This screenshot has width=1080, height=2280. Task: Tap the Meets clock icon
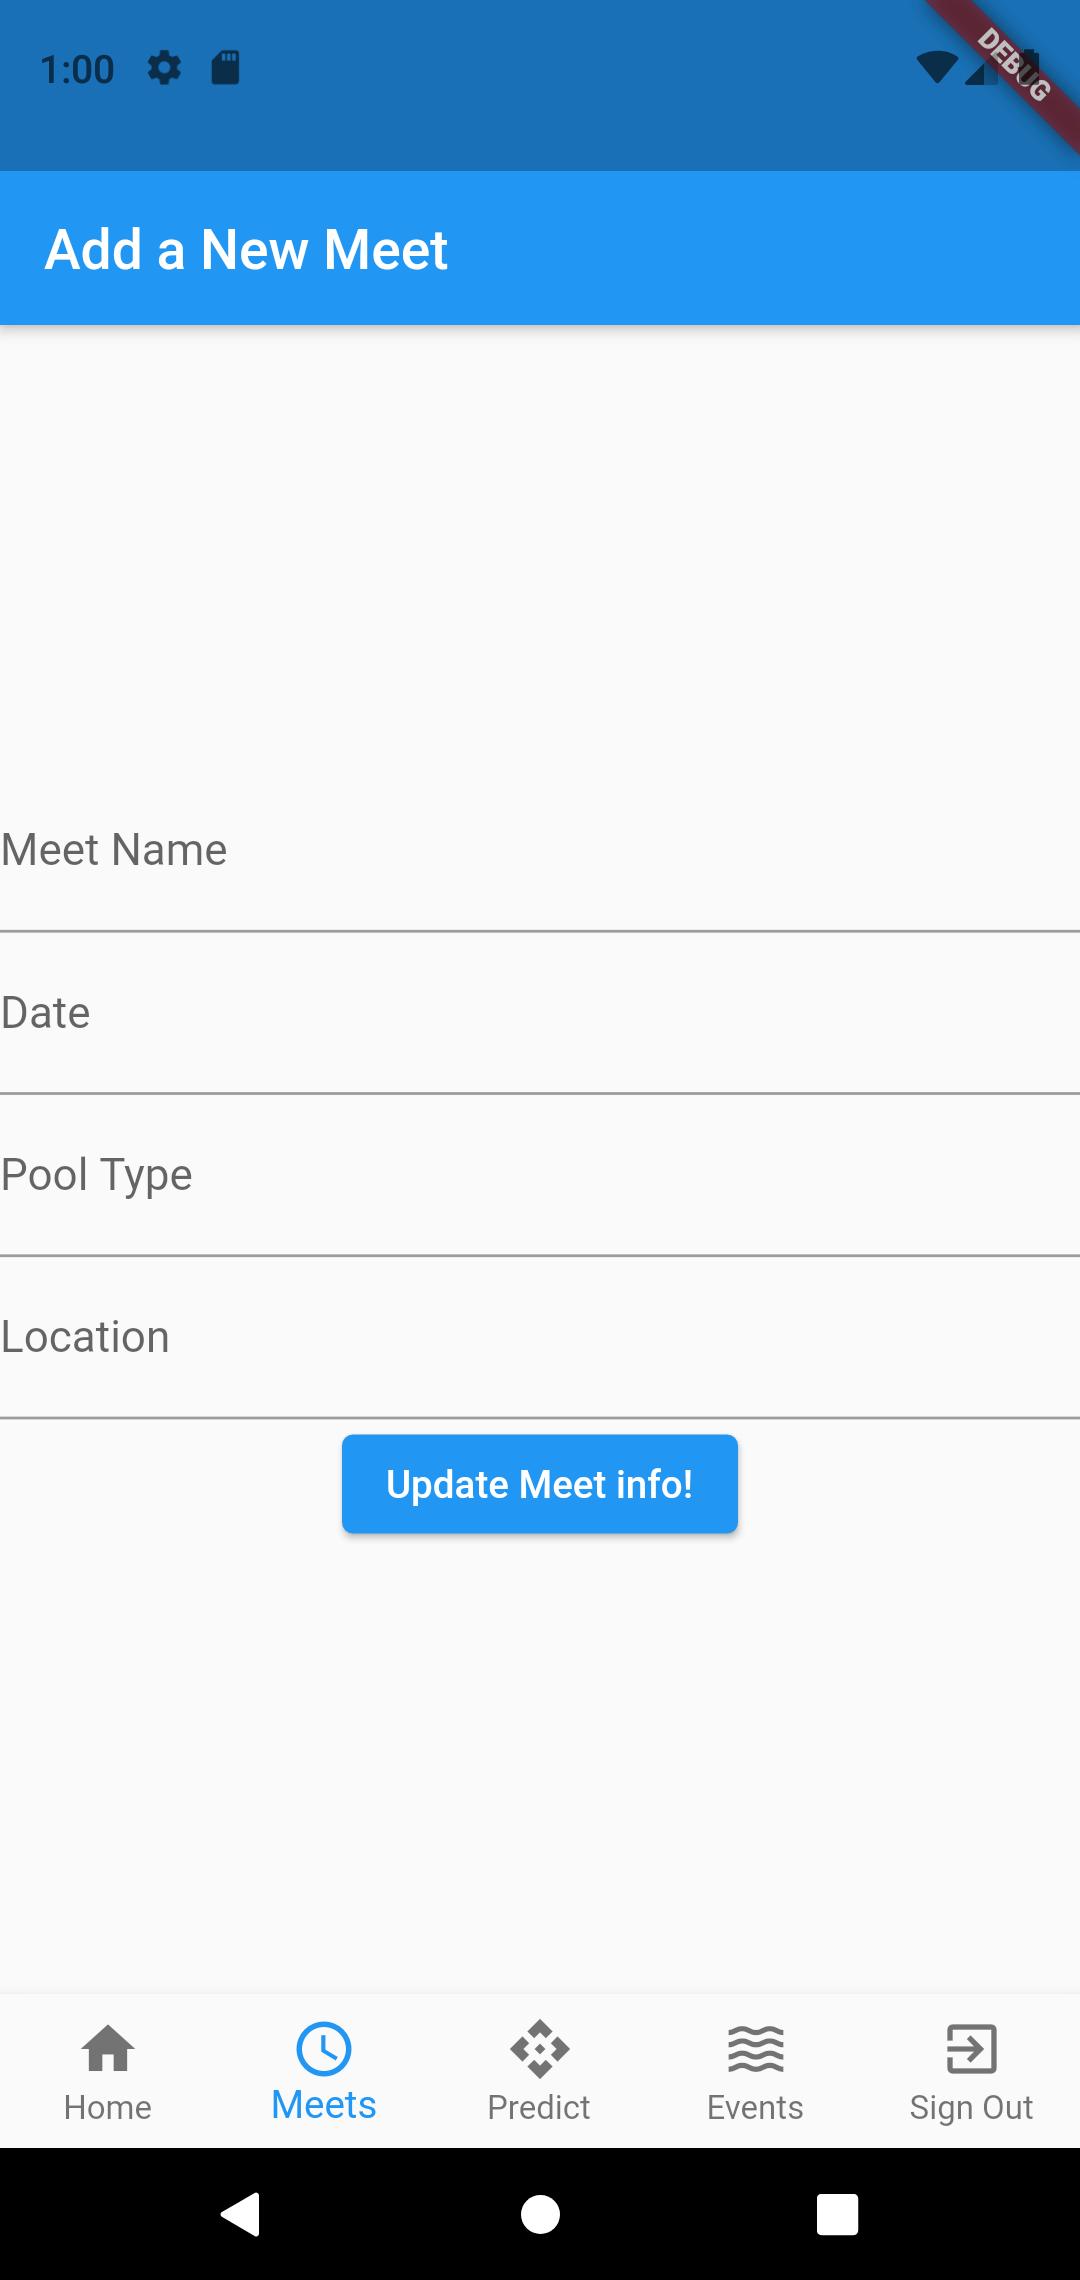pyautogui.click(x=324, y=2048)
